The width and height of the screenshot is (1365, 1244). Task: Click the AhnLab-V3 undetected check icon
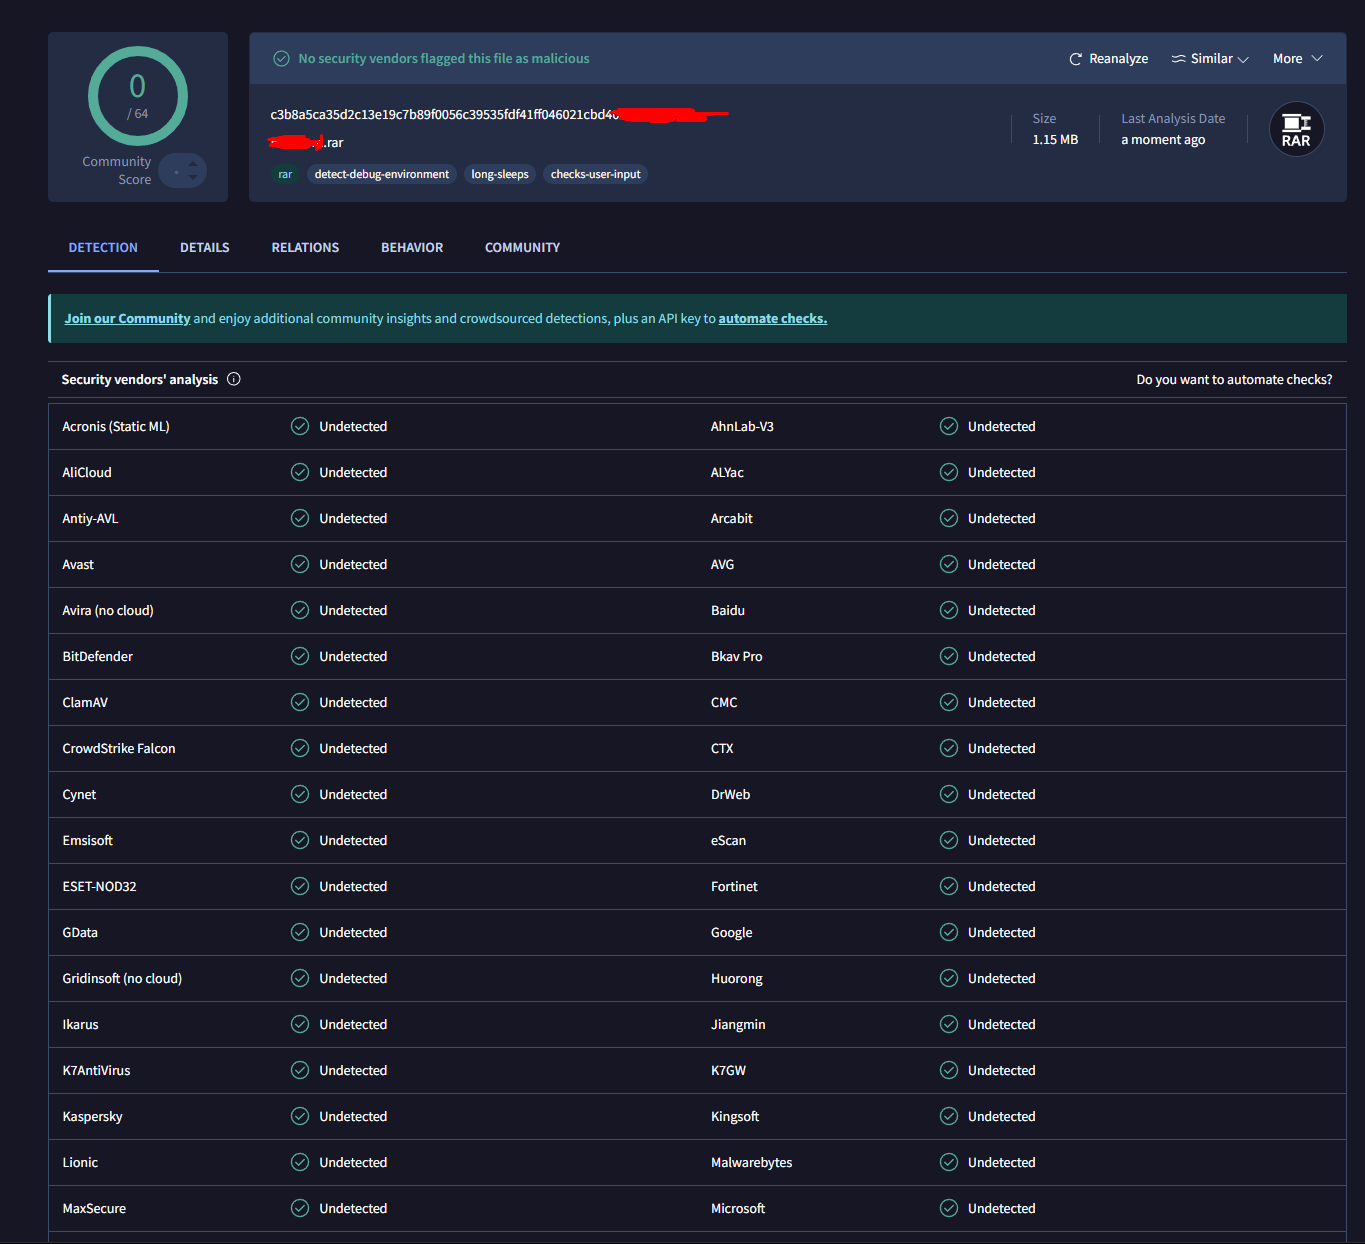949,426
